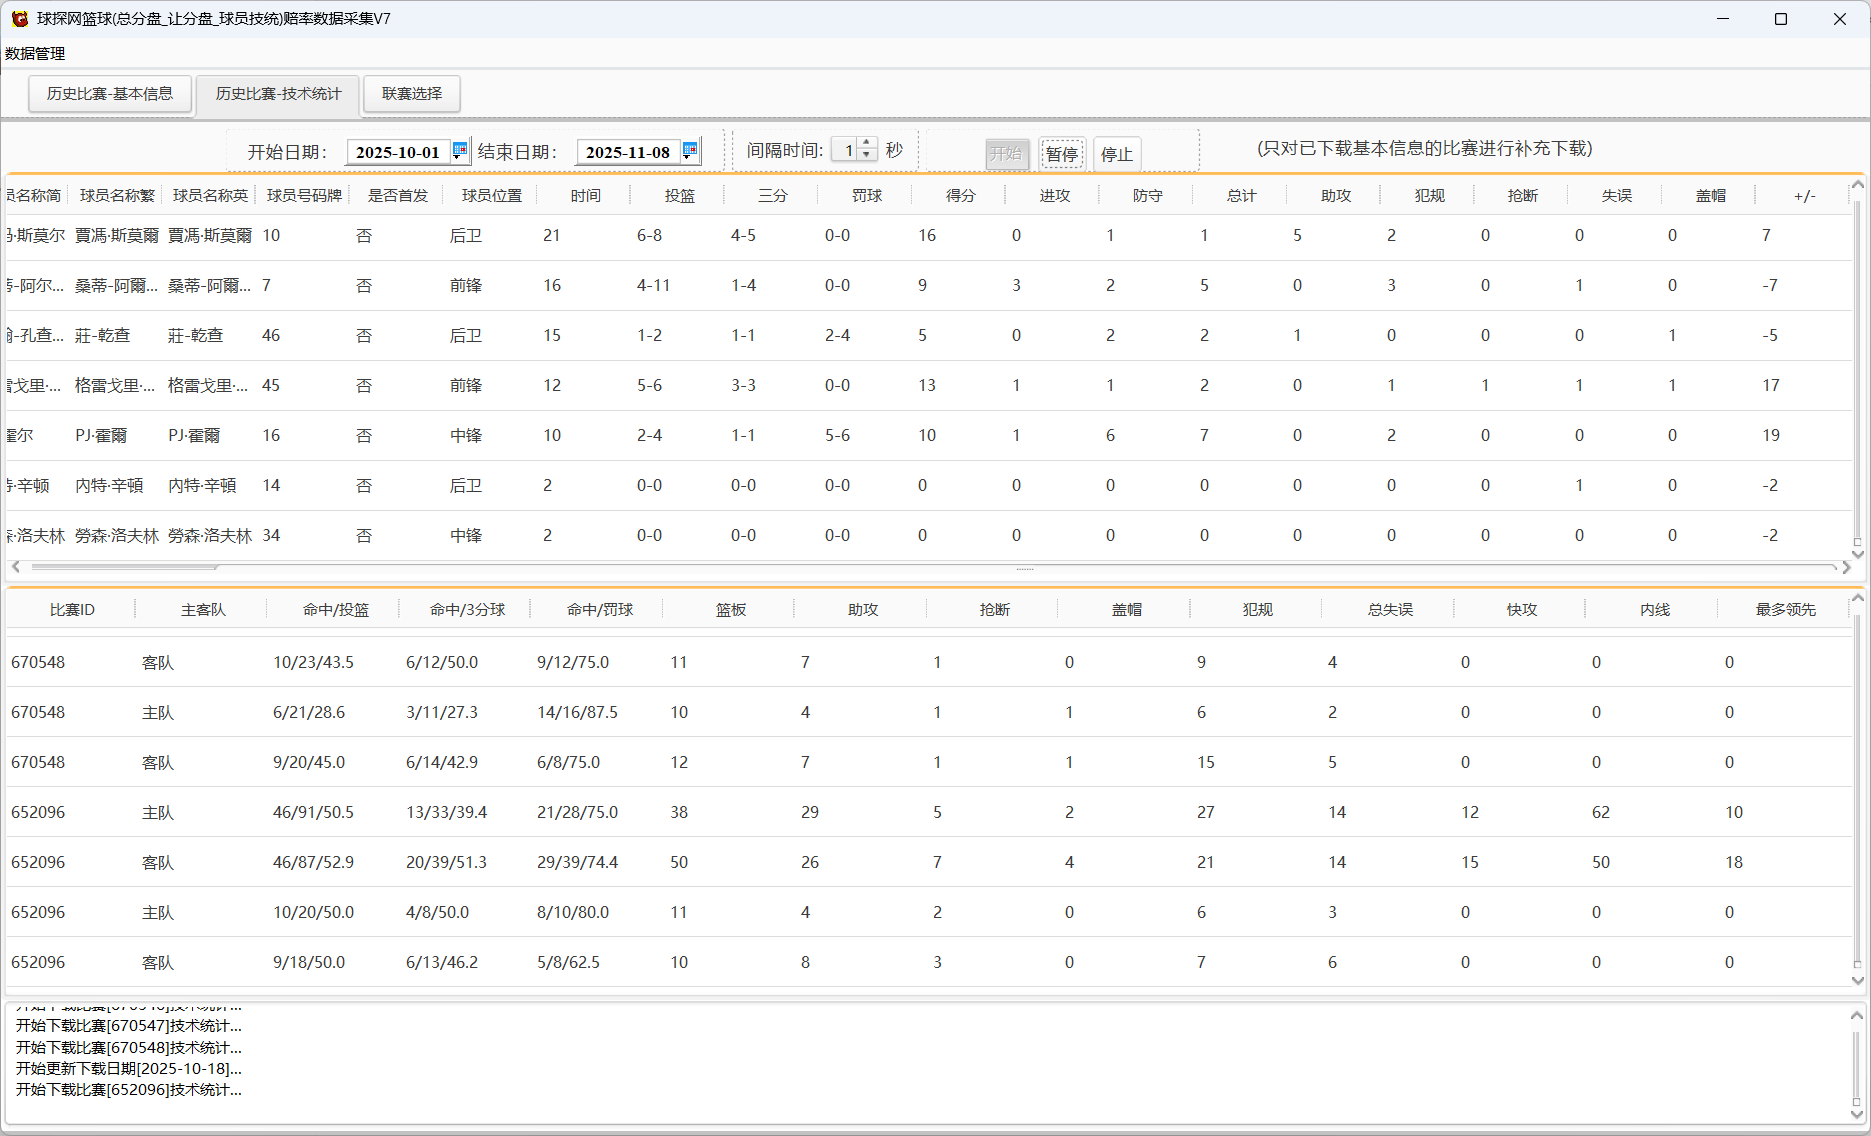Click 主客队 column header
This screenshot has height=1136, width=1871.
point(203,610)
